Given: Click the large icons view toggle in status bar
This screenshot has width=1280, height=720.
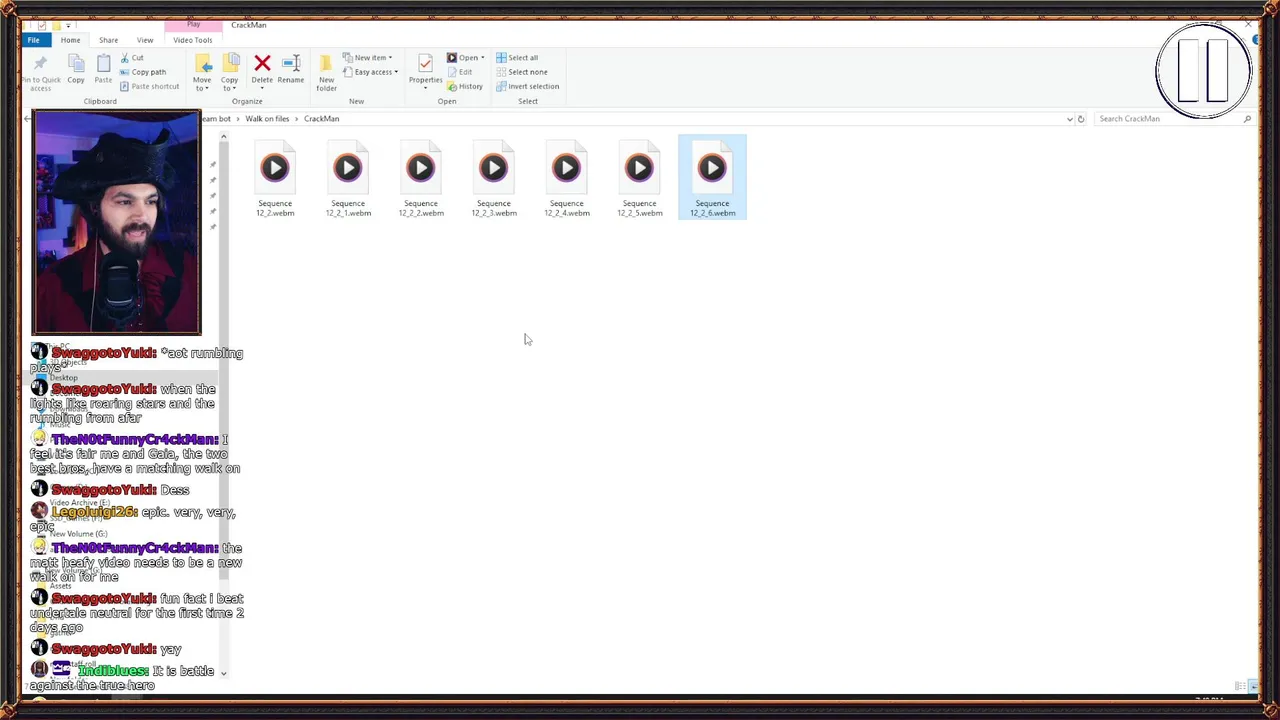Looking at the screenshot, I should click(1252, 686).
